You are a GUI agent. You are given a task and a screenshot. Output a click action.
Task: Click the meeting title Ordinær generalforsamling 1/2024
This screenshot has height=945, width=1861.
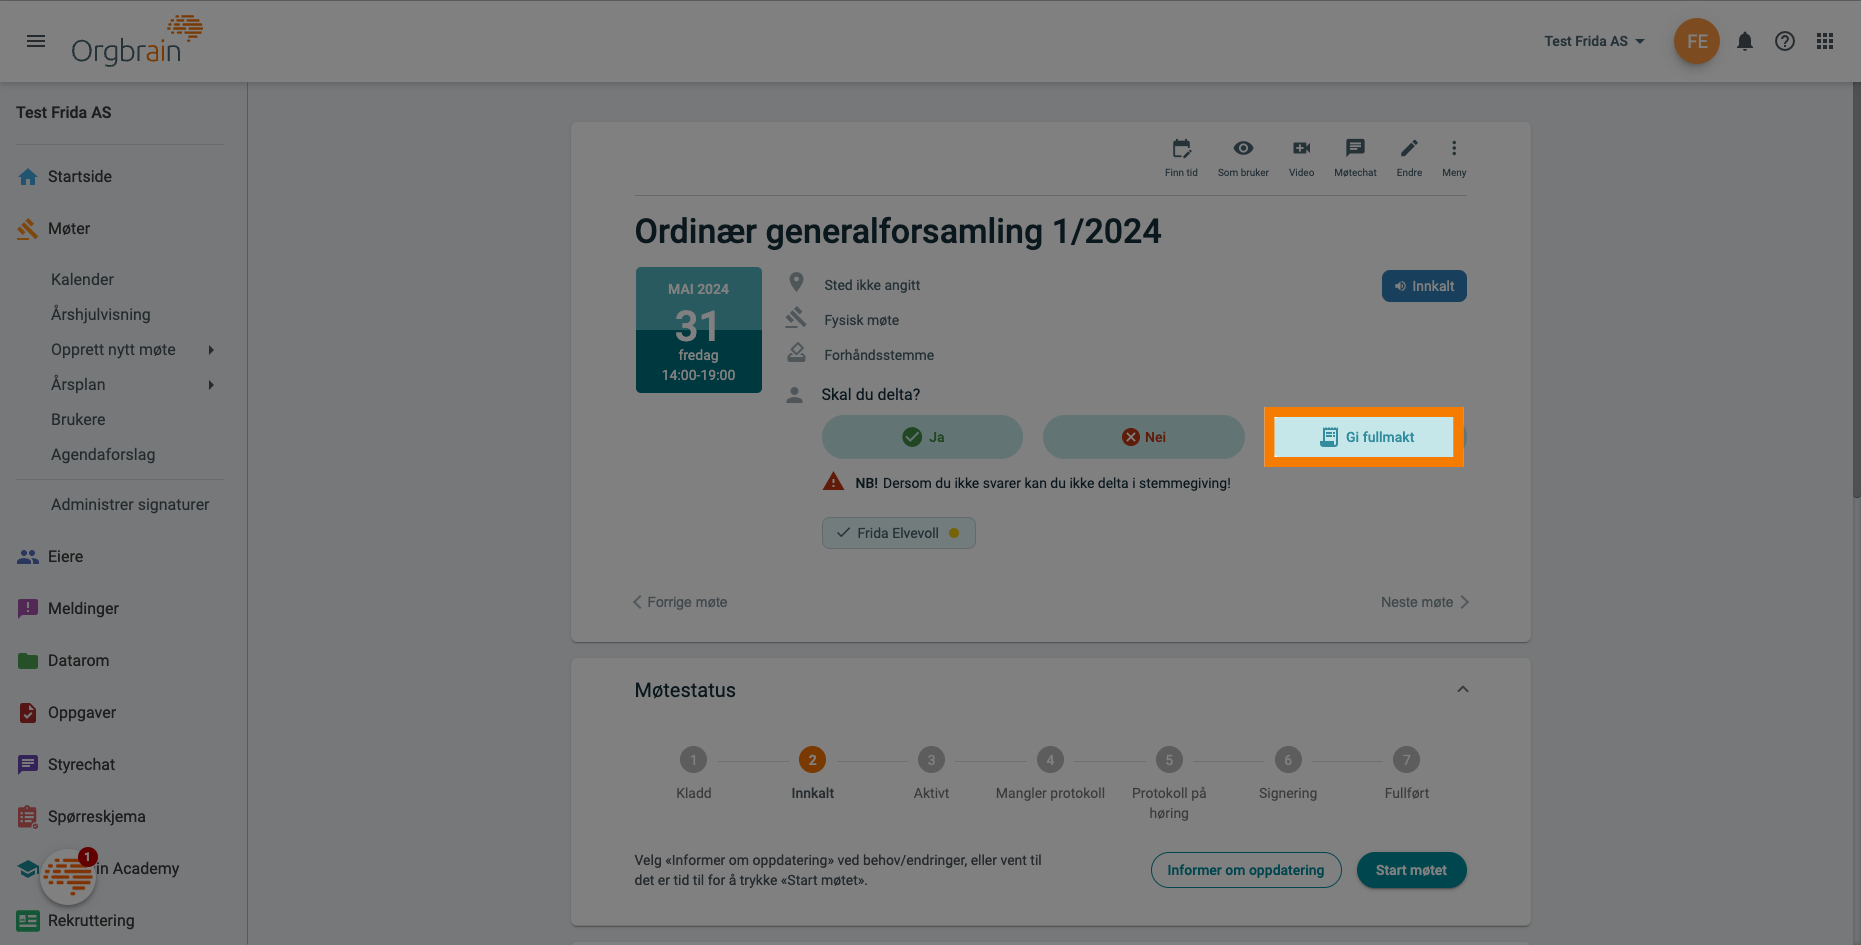tap(898, 231)
